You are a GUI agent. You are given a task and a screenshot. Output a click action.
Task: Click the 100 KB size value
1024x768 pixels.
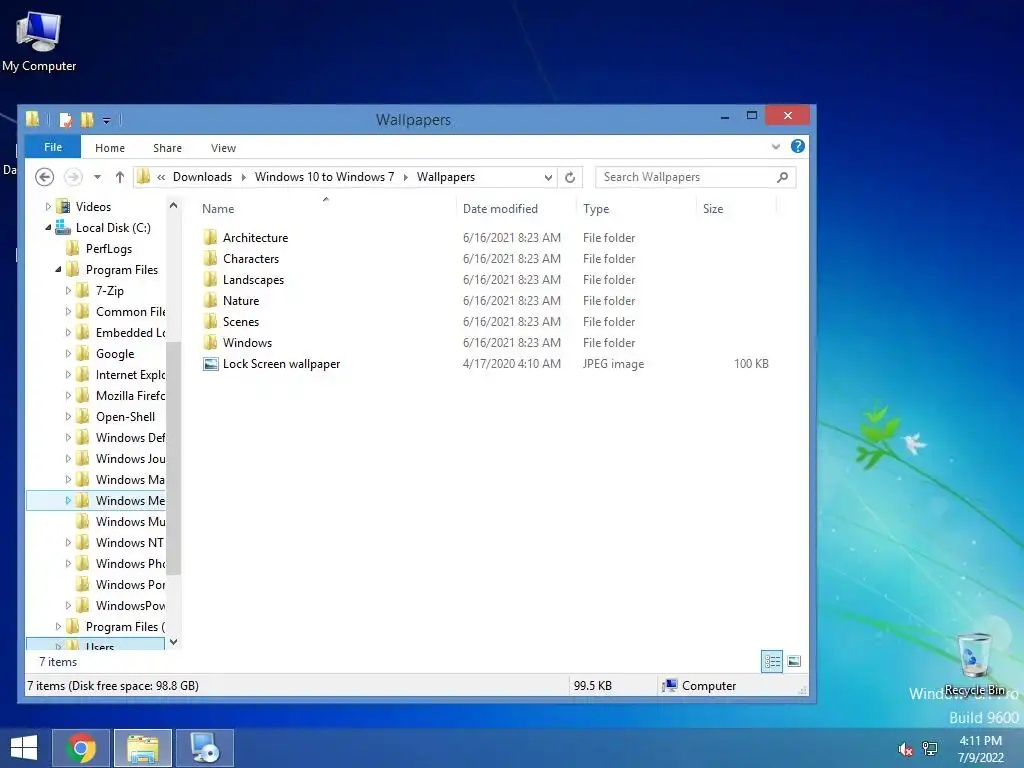pos(751,364)
